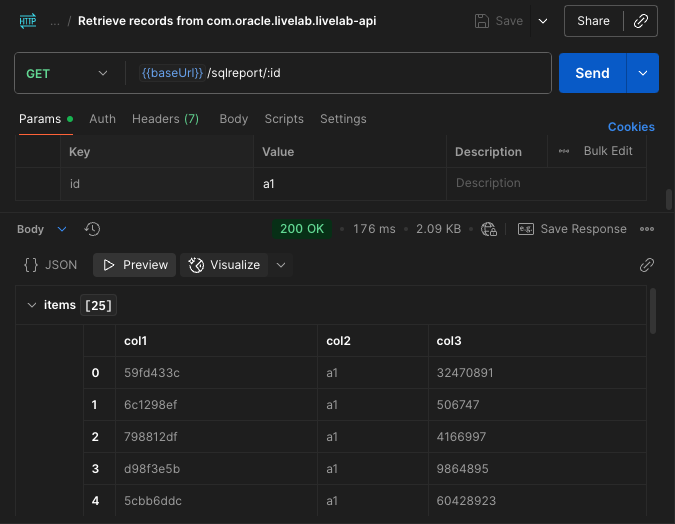Screen dimensions: 675x524
Task: Click the response link icon above table
Action: coord(647,265)
